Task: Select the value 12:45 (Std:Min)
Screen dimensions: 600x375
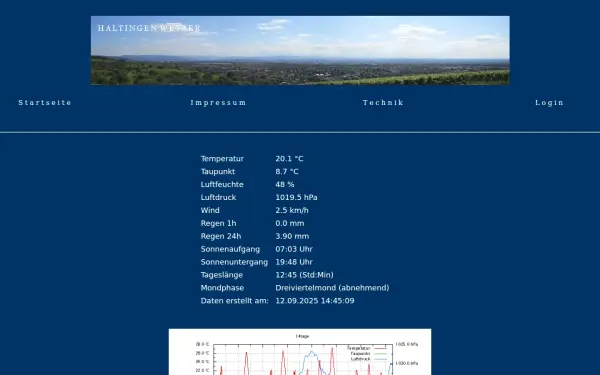Action: point(304,275)
